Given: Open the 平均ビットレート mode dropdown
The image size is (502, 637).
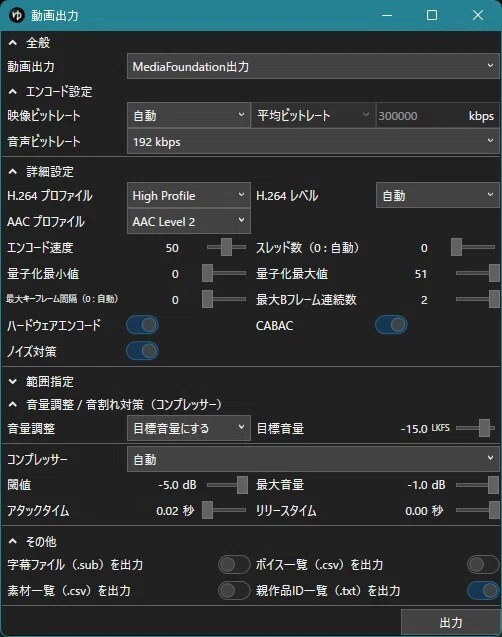Looking at the screenshot, I should point(313,115).
